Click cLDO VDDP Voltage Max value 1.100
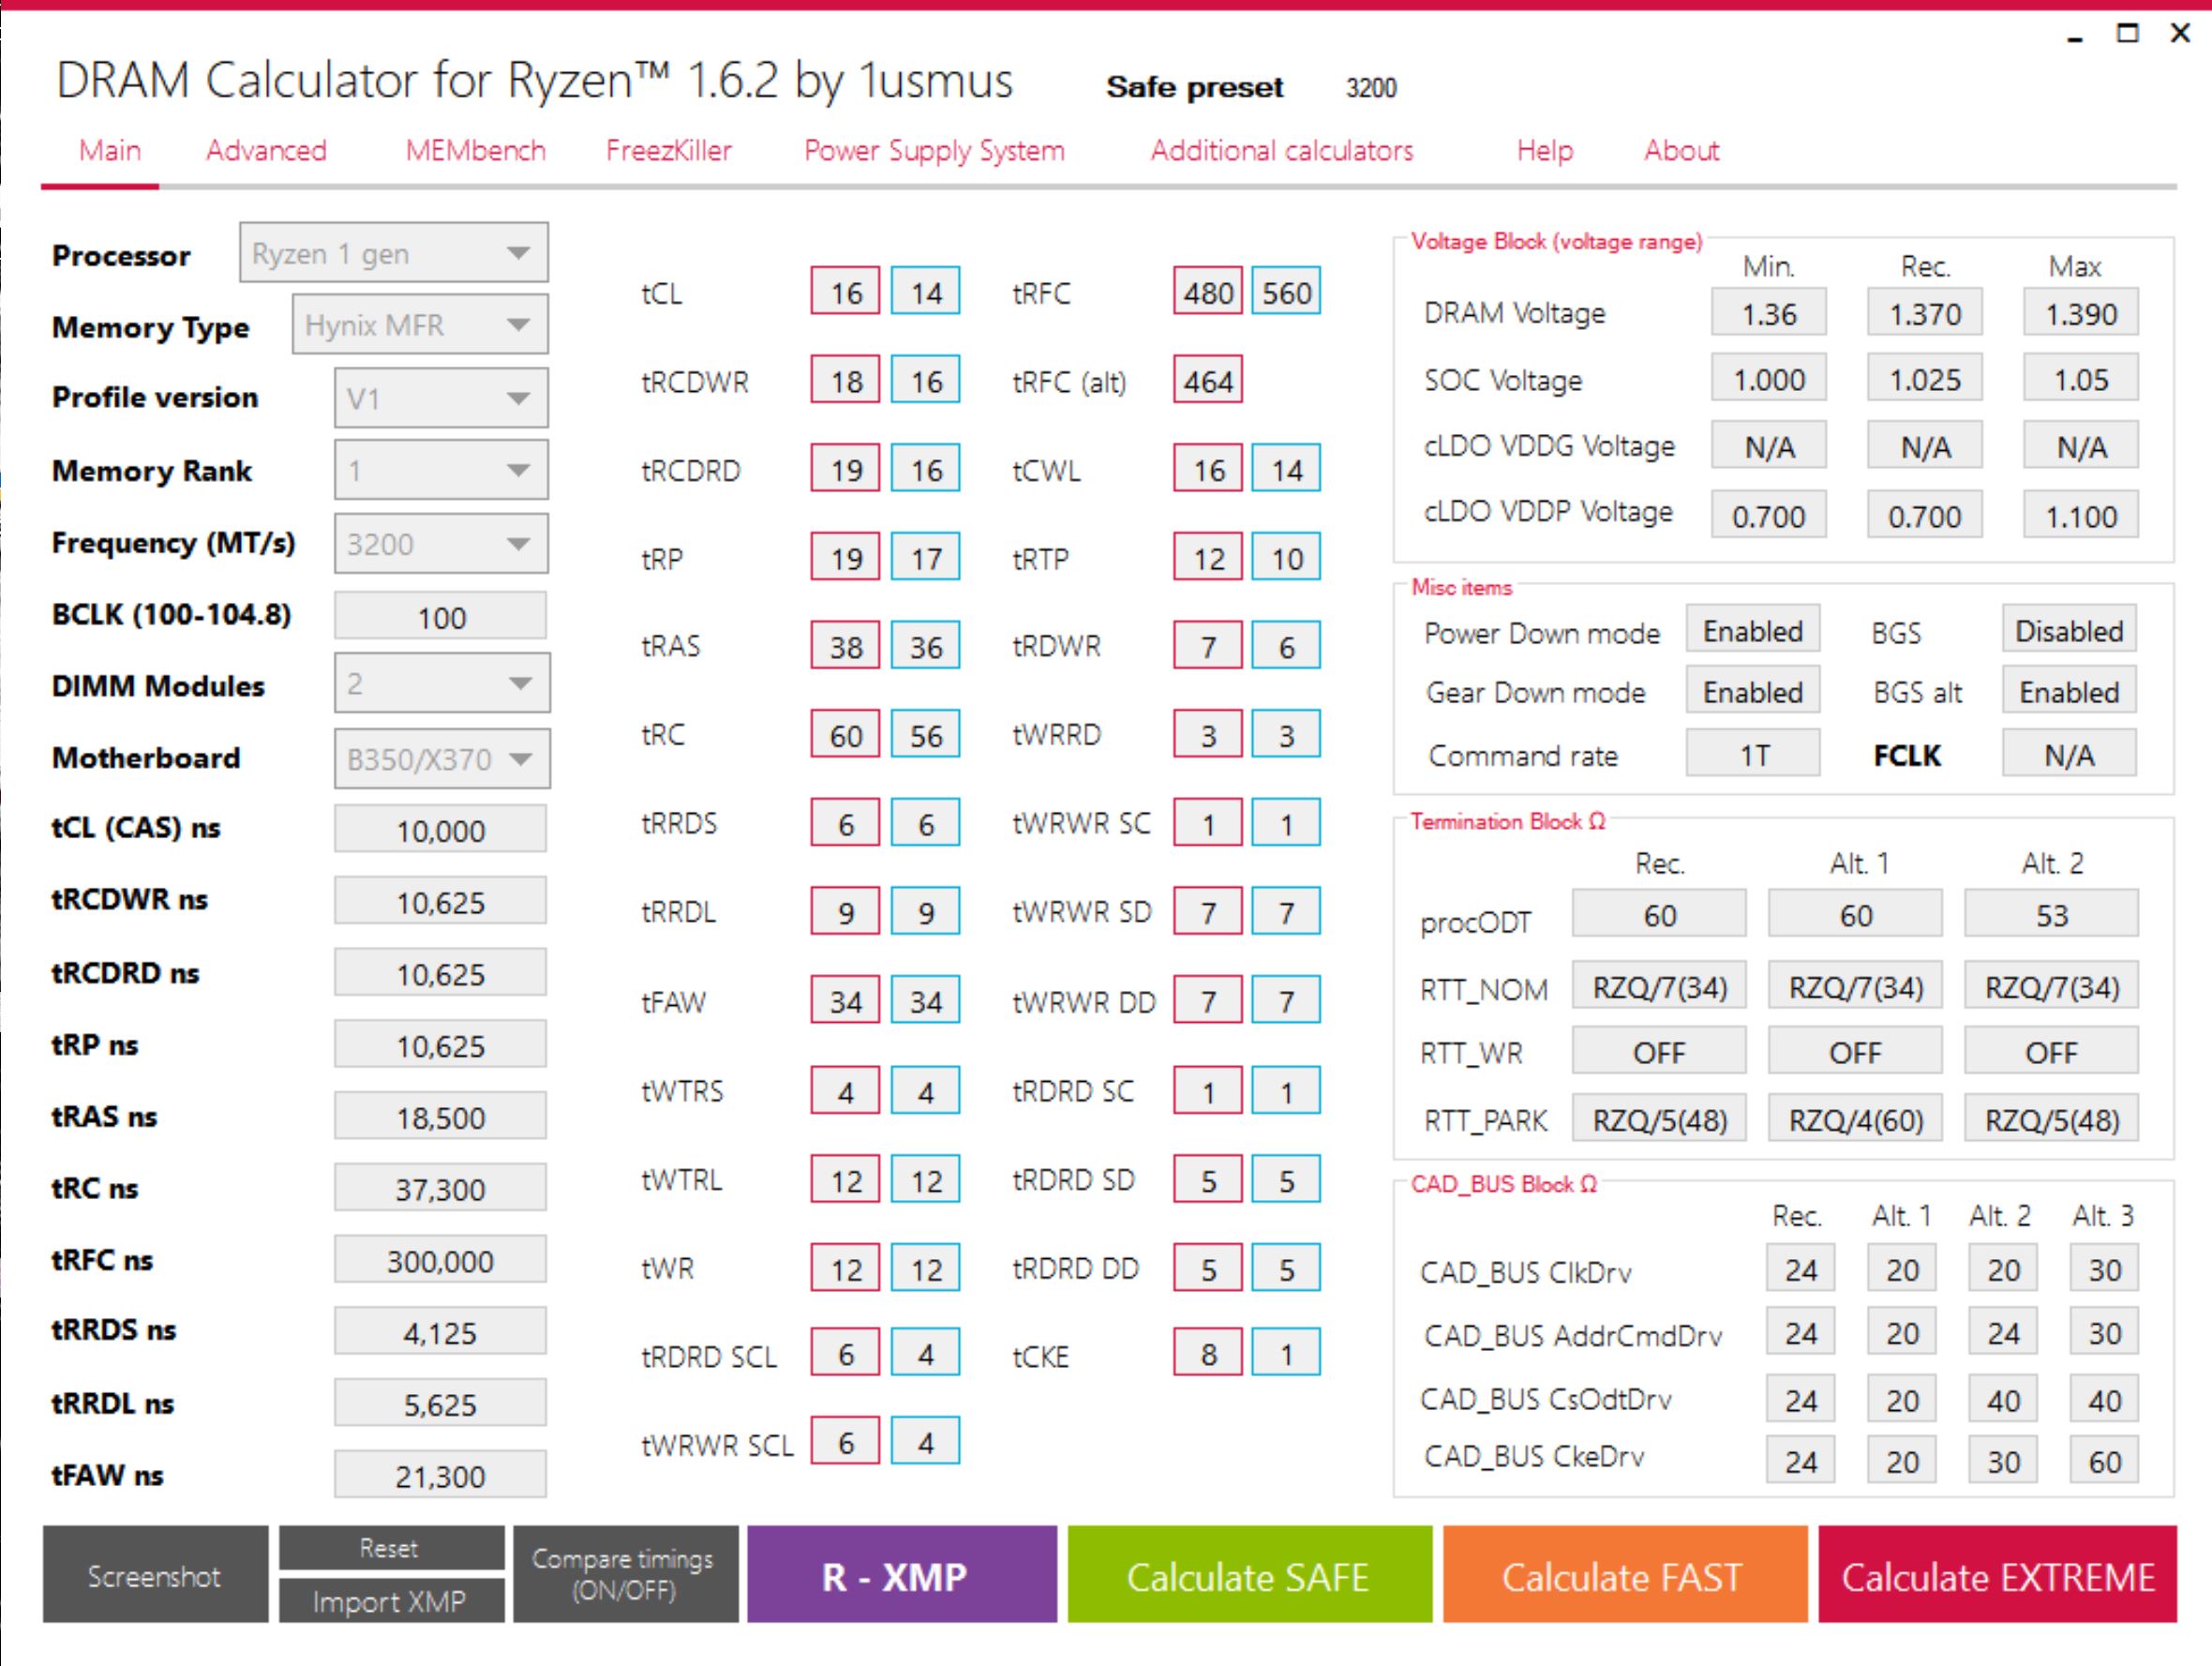The height and width of the screenshot is (1666, 2212). (x=2081, y=514)
